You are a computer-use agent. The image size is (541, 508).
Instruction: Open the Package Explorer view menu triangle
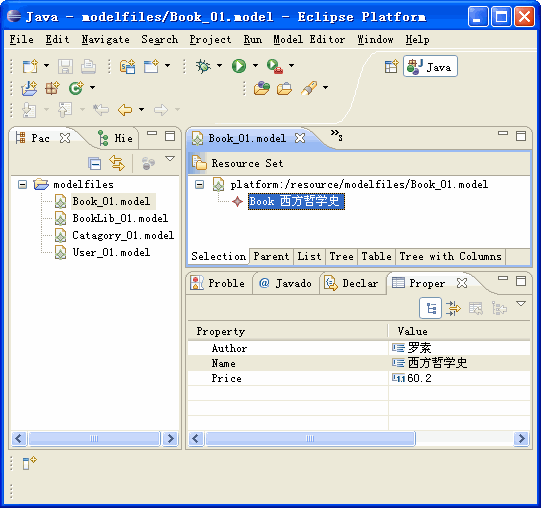click(x=170, y=159)
